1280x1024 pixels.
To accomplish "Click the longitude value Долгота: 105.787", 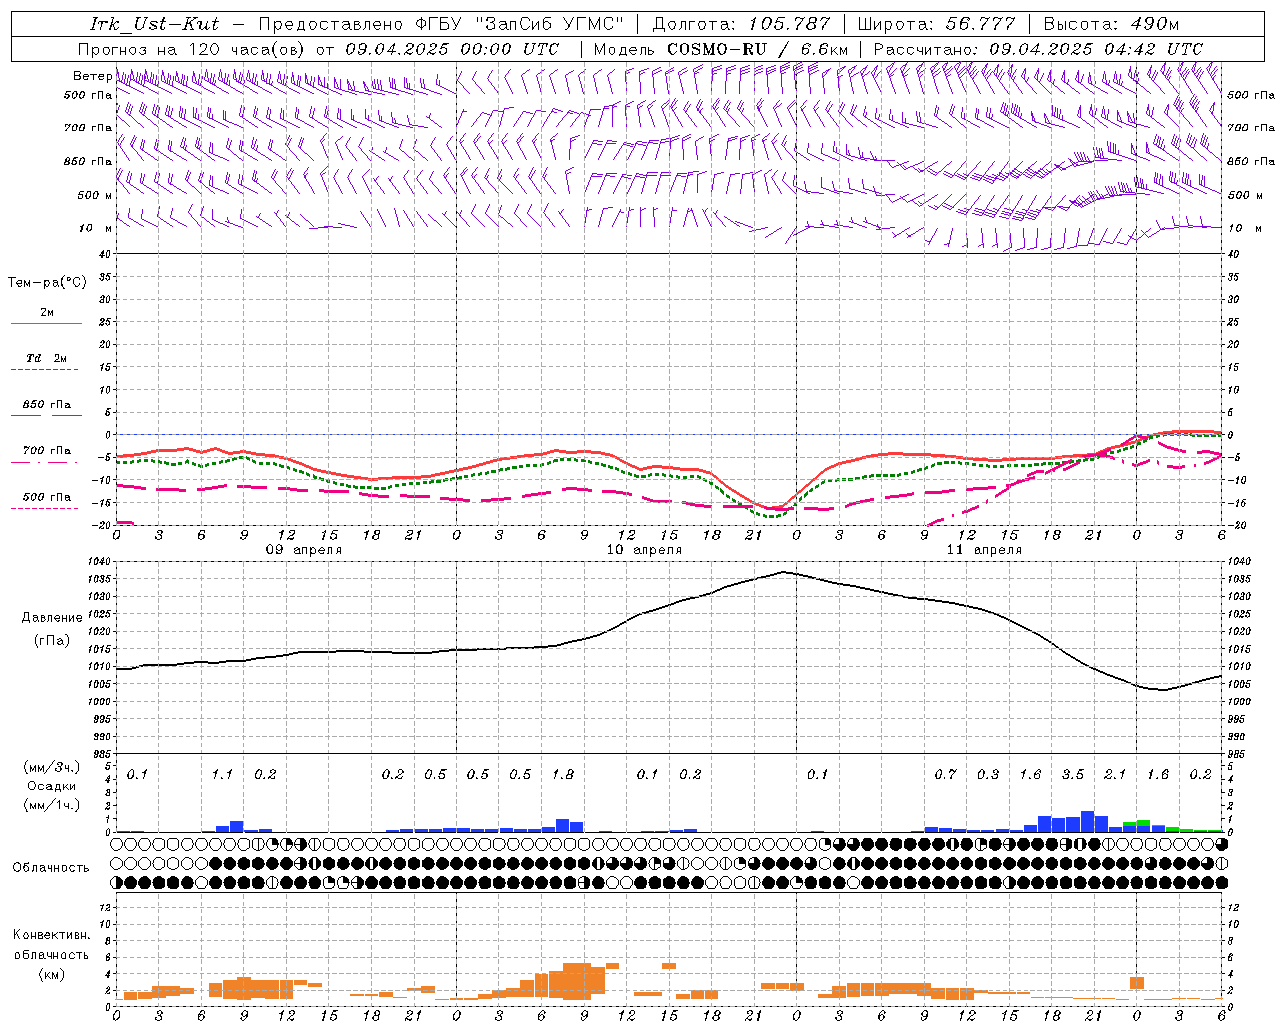I will [x=741, y=23].
